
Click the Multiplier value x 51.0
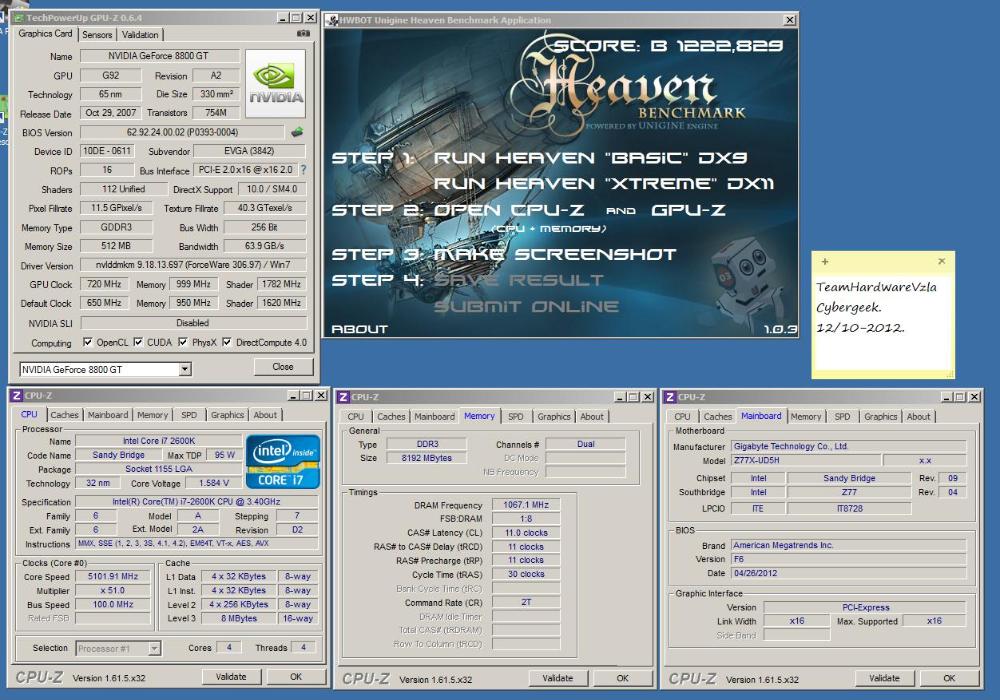pos(113,590)
